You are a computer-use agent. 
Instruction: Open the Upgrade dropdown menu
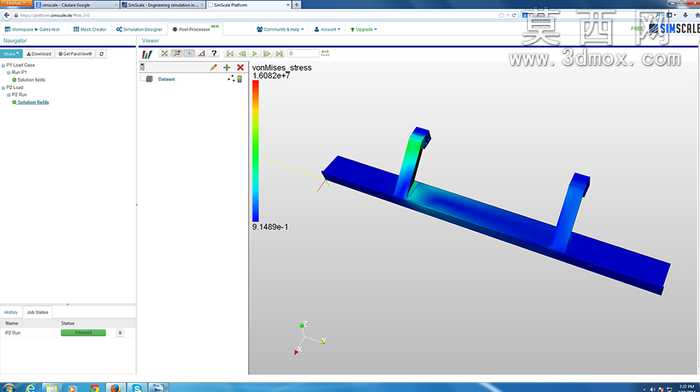click(x=364, y=29)
